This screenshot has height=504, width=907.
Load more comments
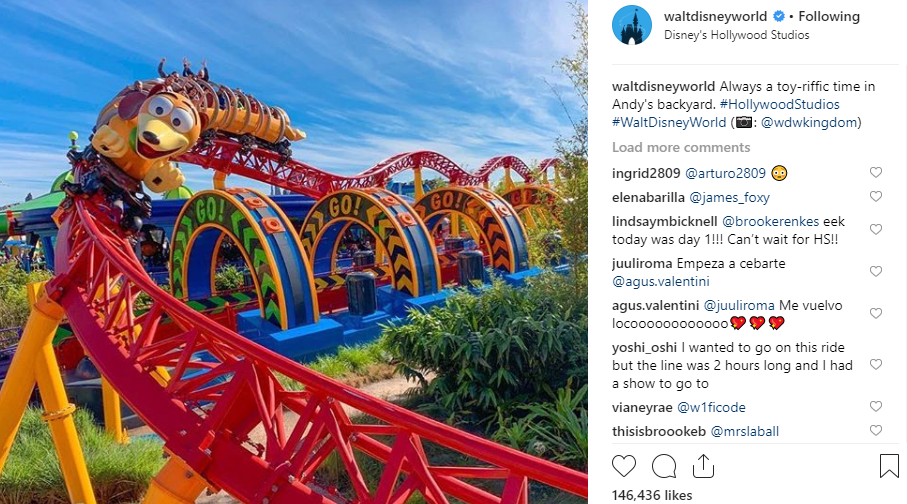681,148
